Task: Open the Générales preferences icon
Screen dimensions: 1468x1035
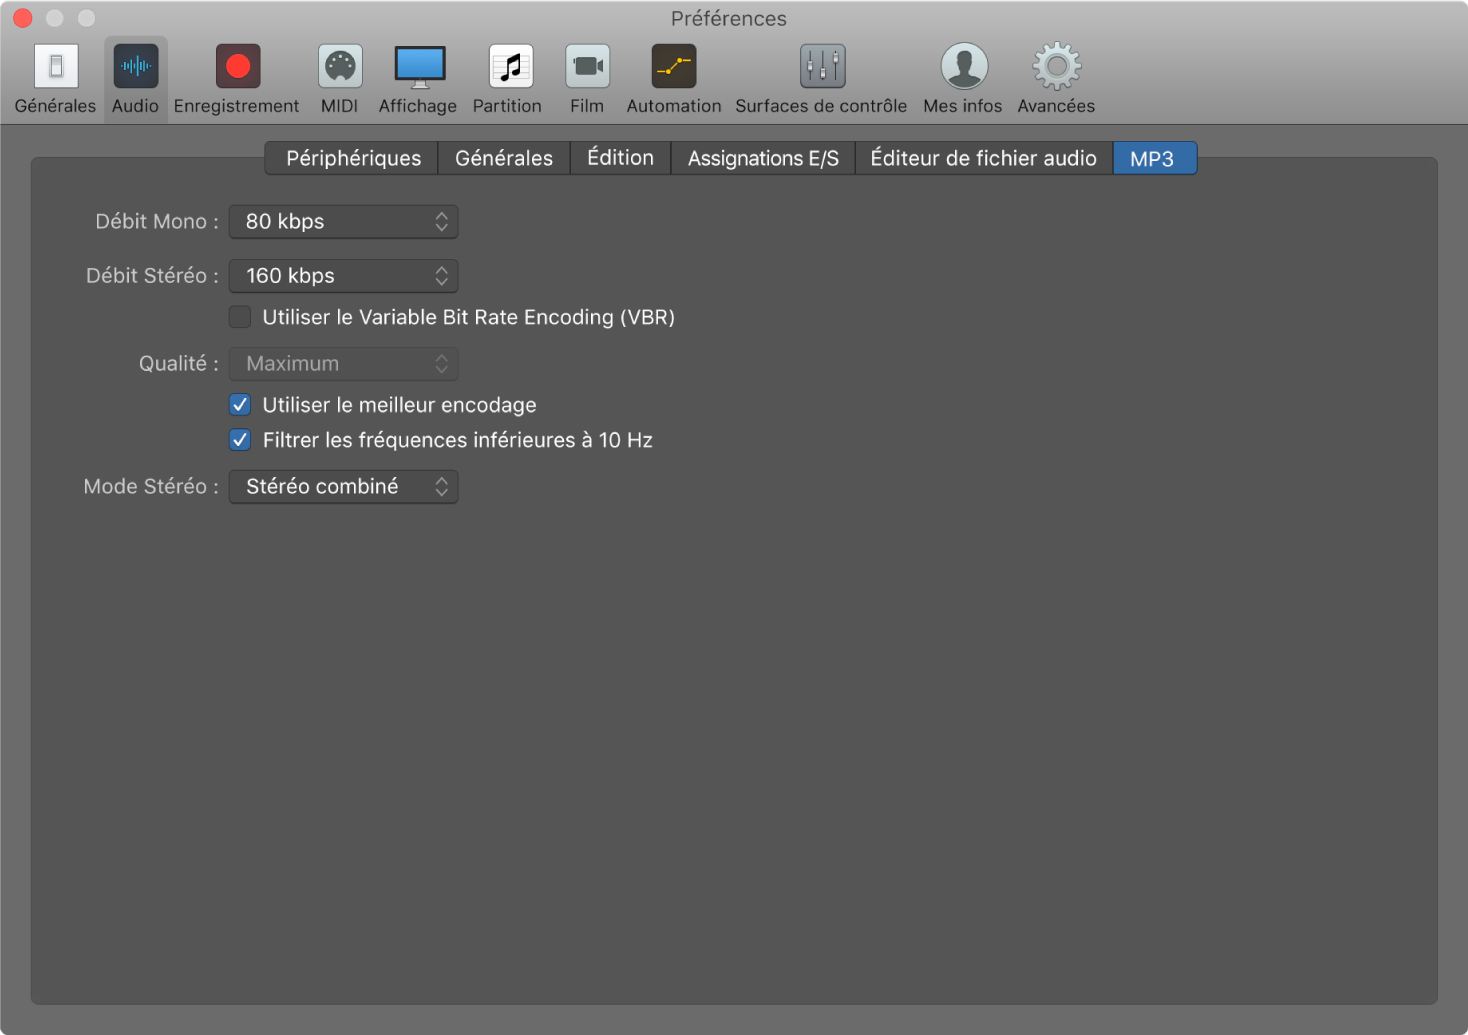Action: coord(56,67)
